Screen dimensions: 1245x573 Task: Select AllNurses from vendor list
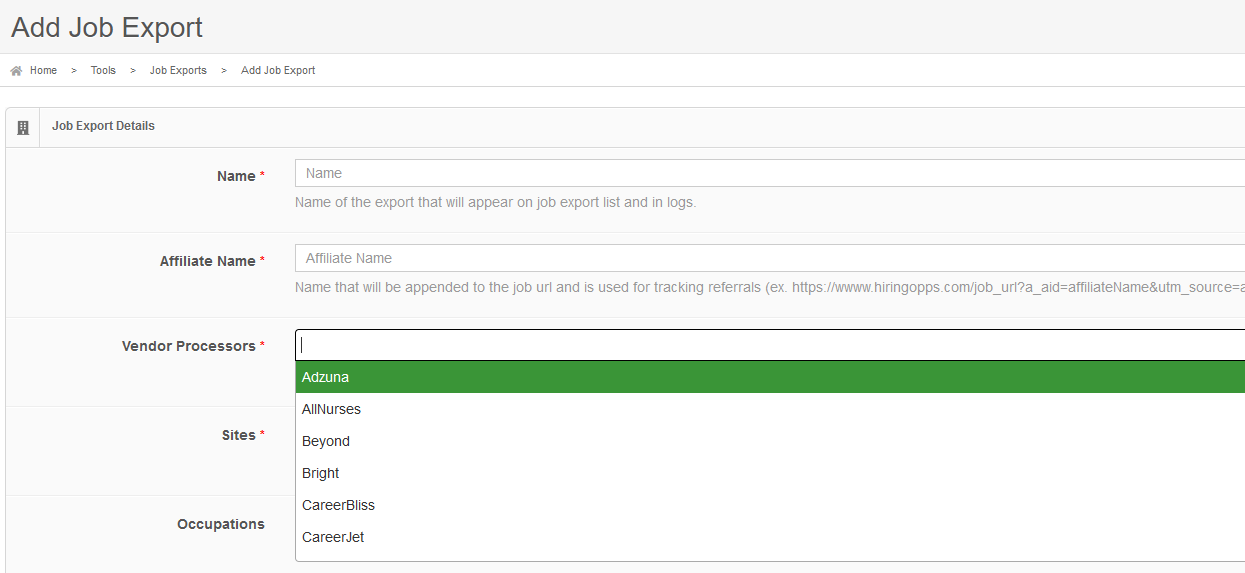(x=770, y=409)
